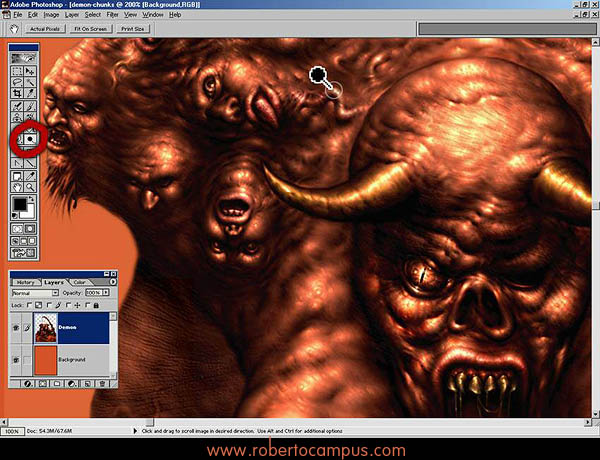Viewport: 600px width, 460px height.
Task: Create a new layer set
Action: 57,383
